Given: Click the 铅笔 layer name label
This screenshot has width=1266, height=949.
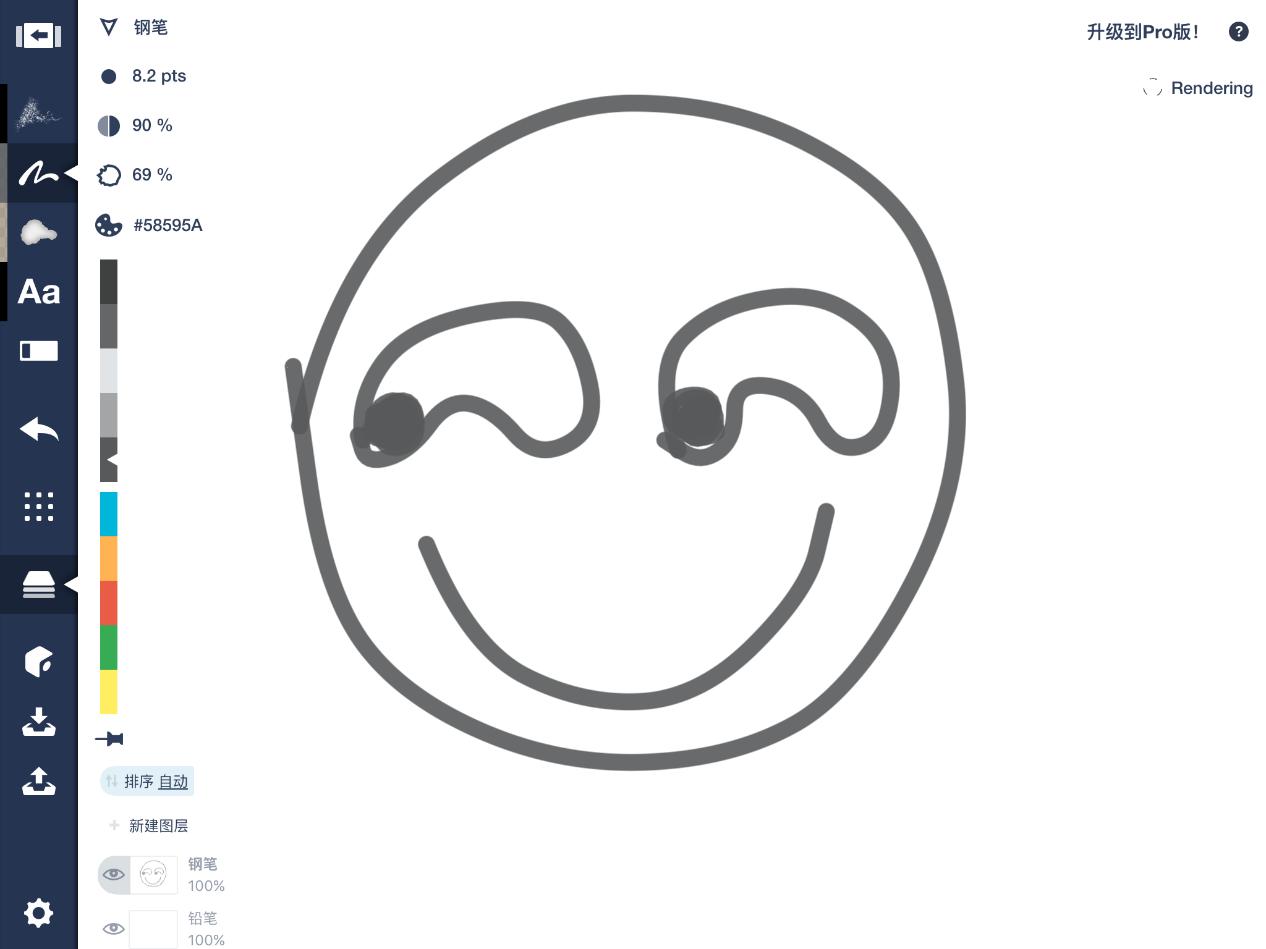Looking at the screenshot, I should pos(202,918).
